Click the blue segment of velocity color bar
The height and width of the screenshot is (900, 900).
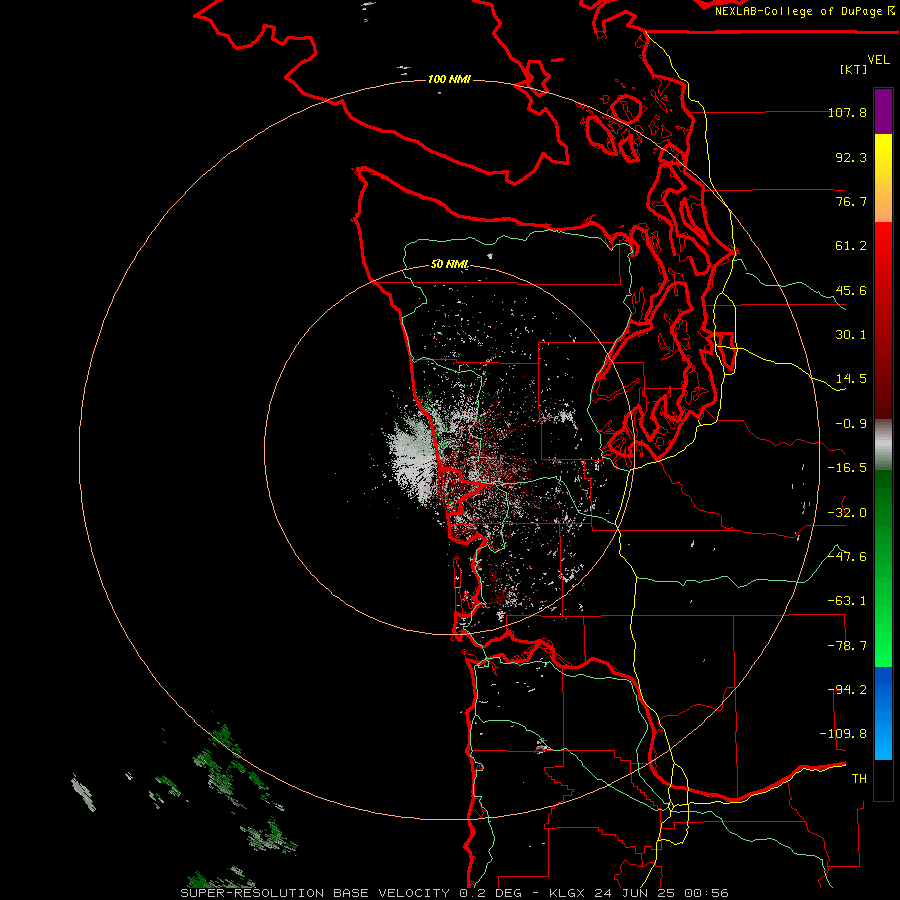click(883, 713)
